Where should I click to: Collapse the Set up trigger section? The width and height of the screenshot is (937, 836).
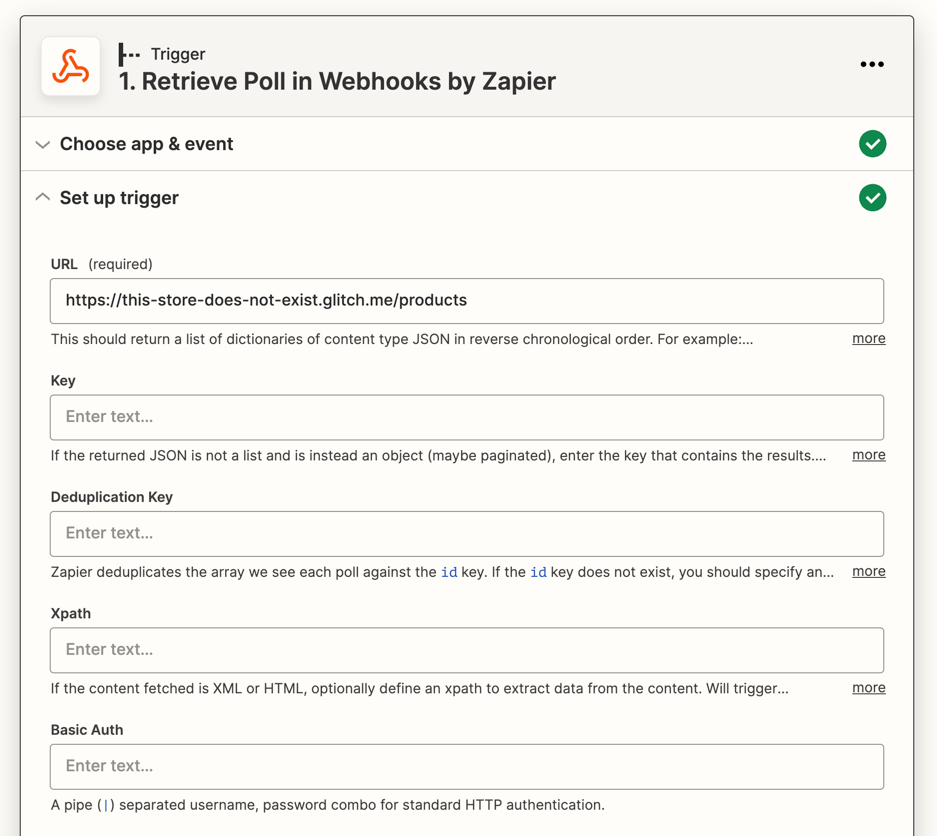pos(42,197)
